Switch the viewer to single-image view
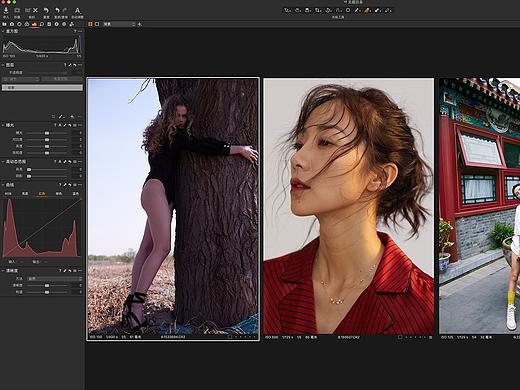 point(97,24)
